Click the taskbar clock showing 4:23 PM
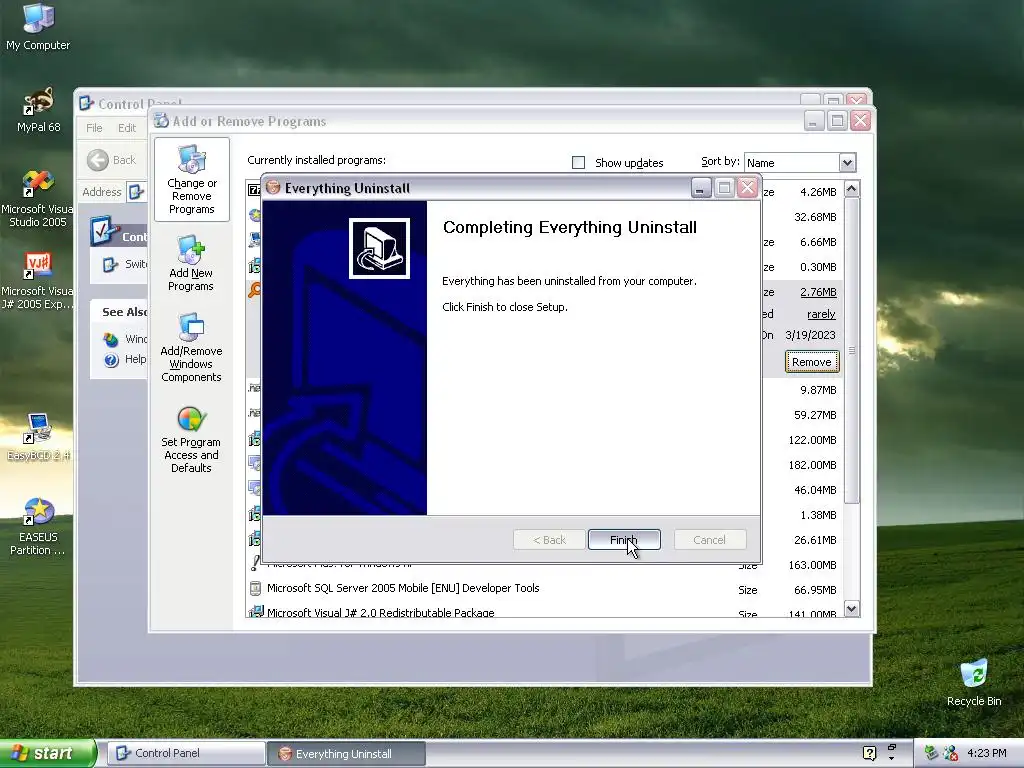 [987, 753]
